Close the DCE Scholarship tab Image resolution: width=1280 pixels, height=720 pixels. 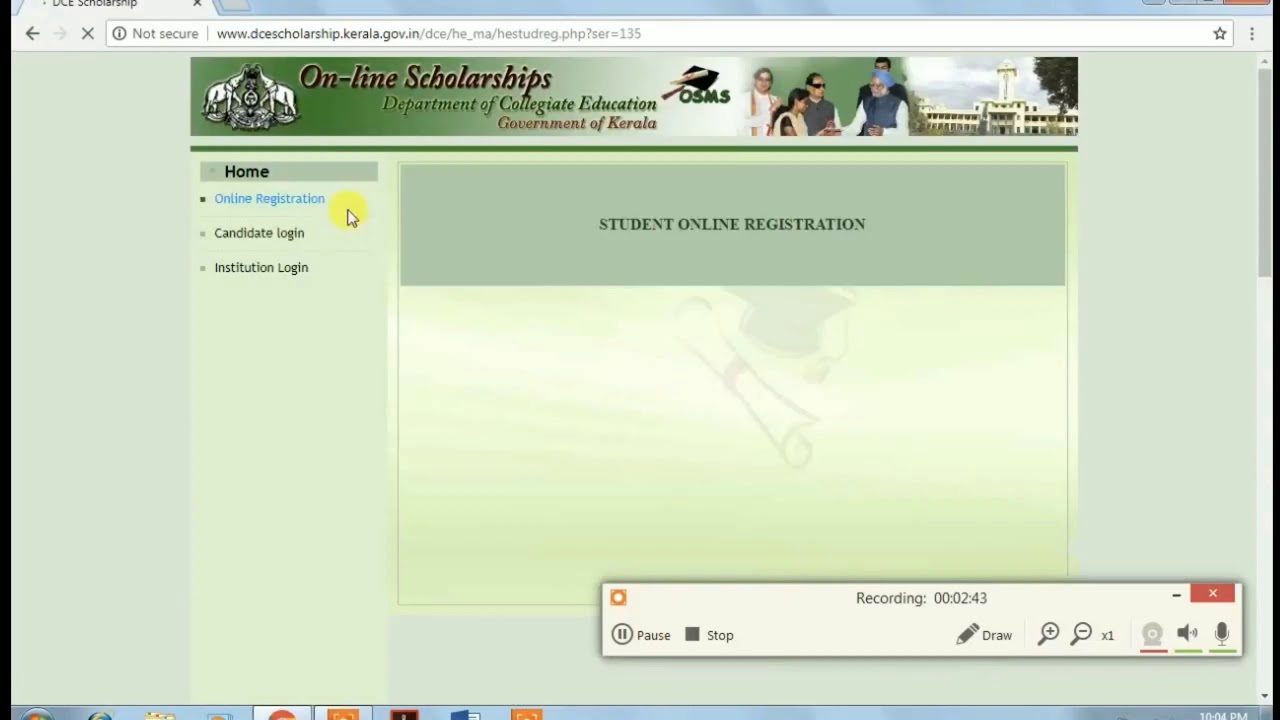(x=197, y=4)
